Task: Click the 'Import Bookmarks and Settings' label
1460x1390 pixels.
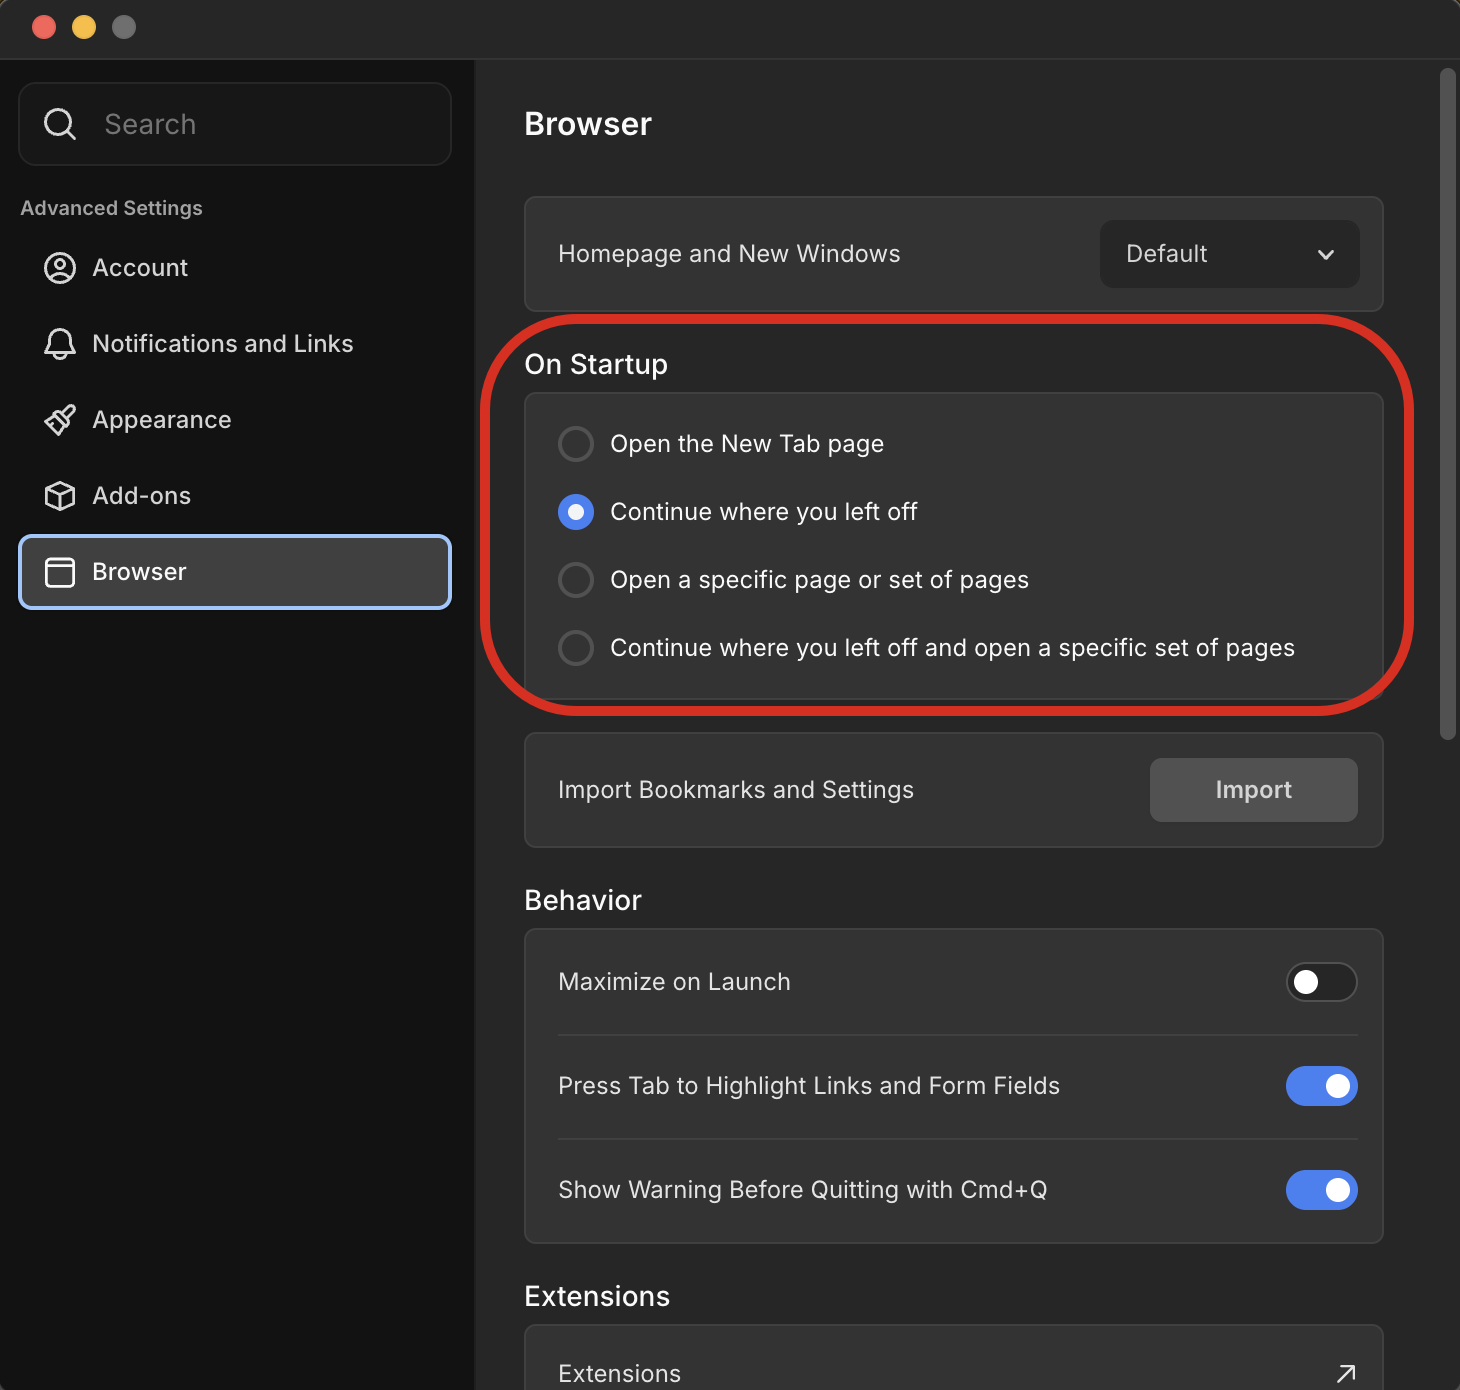Action: 736,790
